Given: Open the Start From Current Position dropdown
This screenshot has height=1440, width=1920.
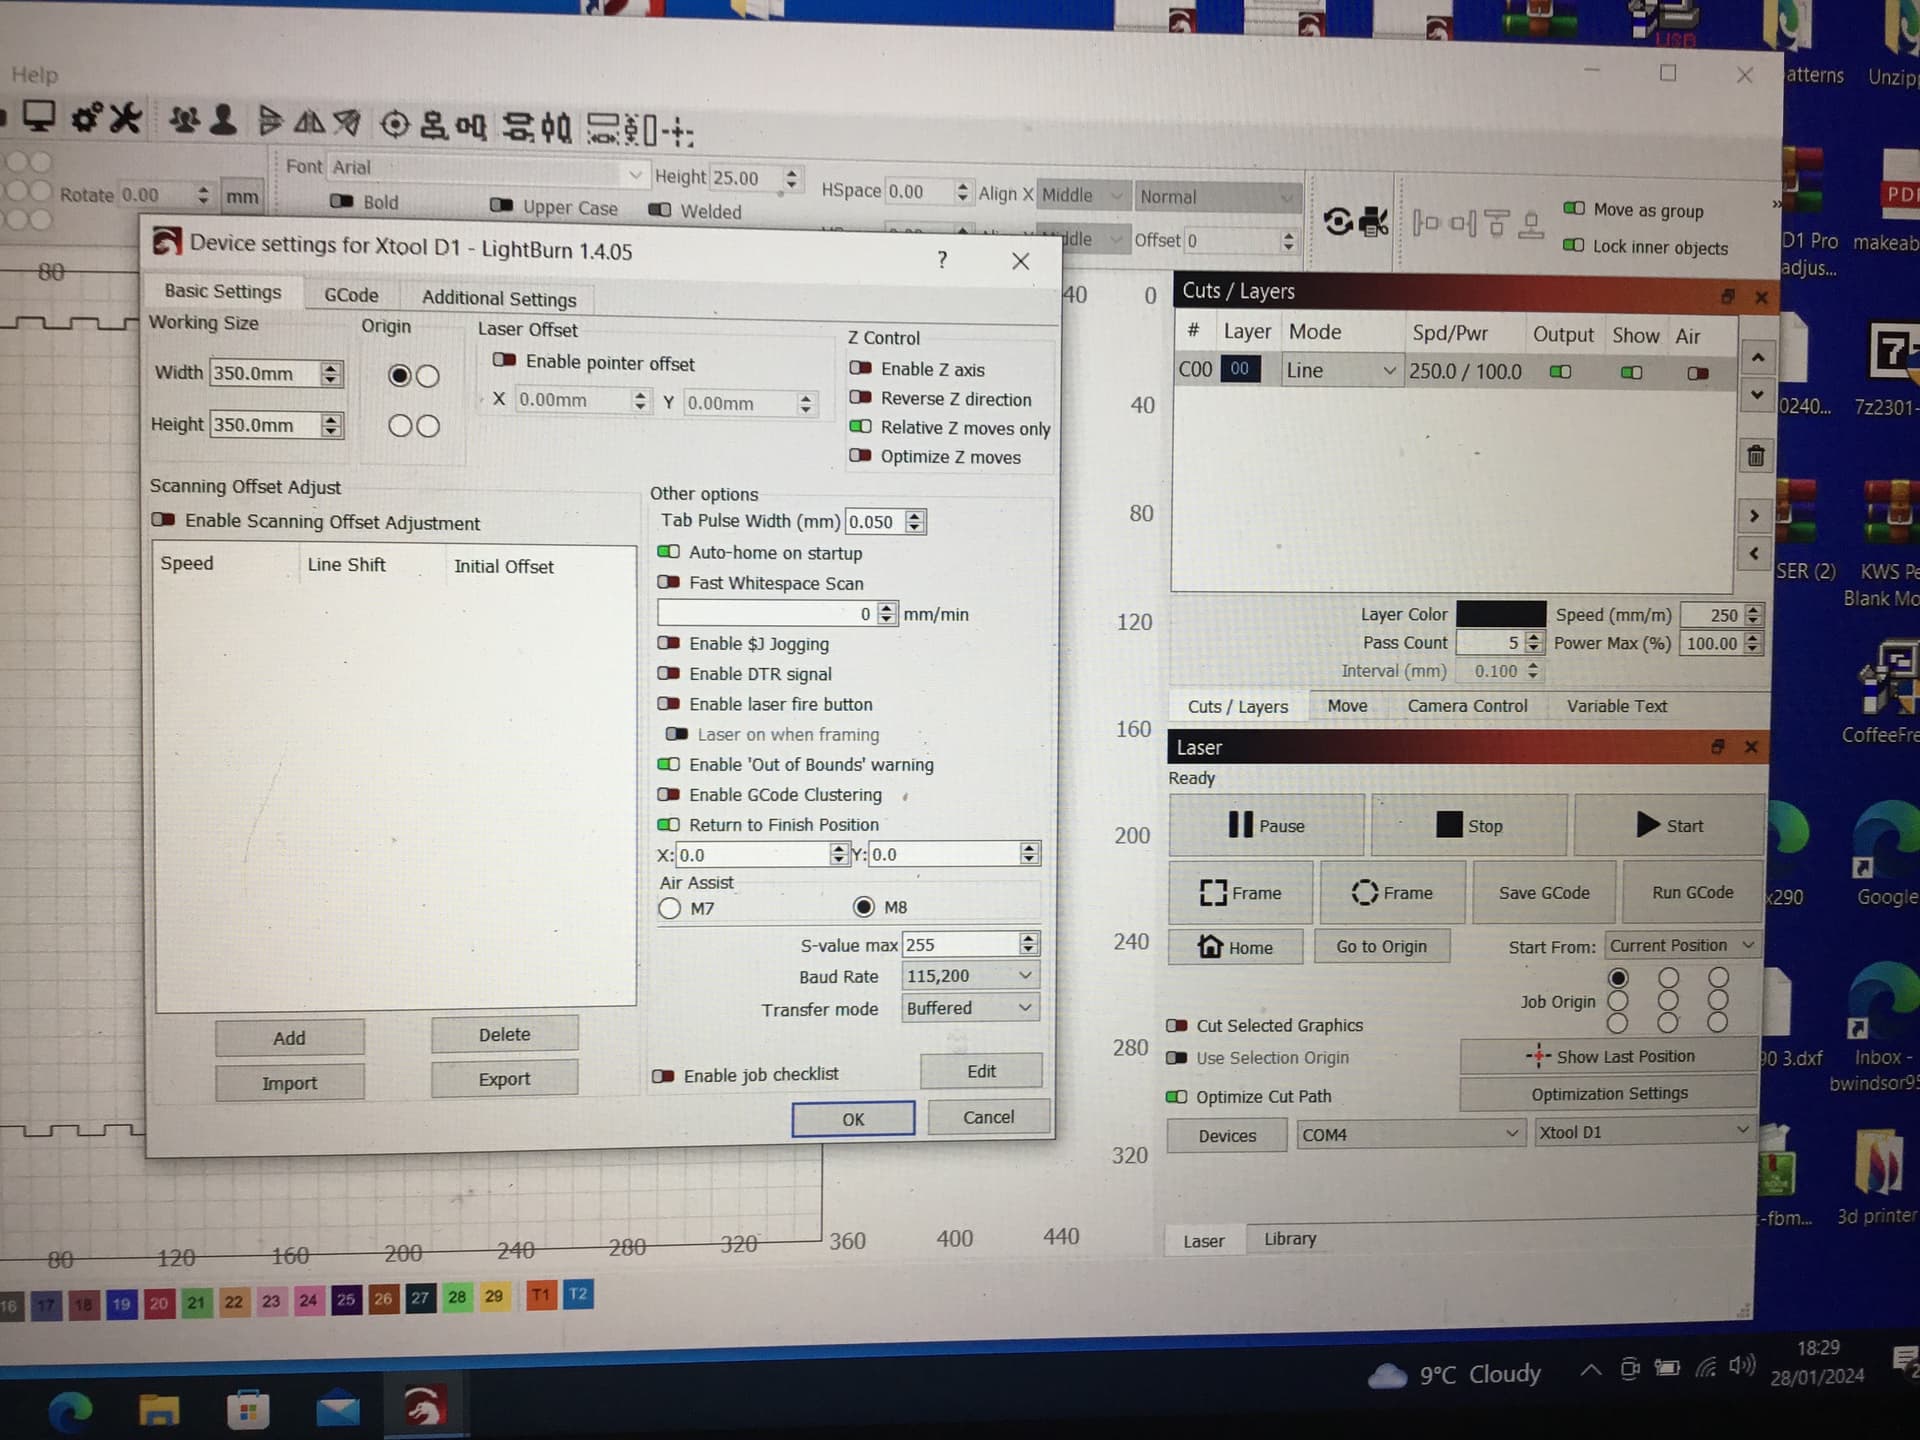Looking at the screenshot, I should [1682, 945].
